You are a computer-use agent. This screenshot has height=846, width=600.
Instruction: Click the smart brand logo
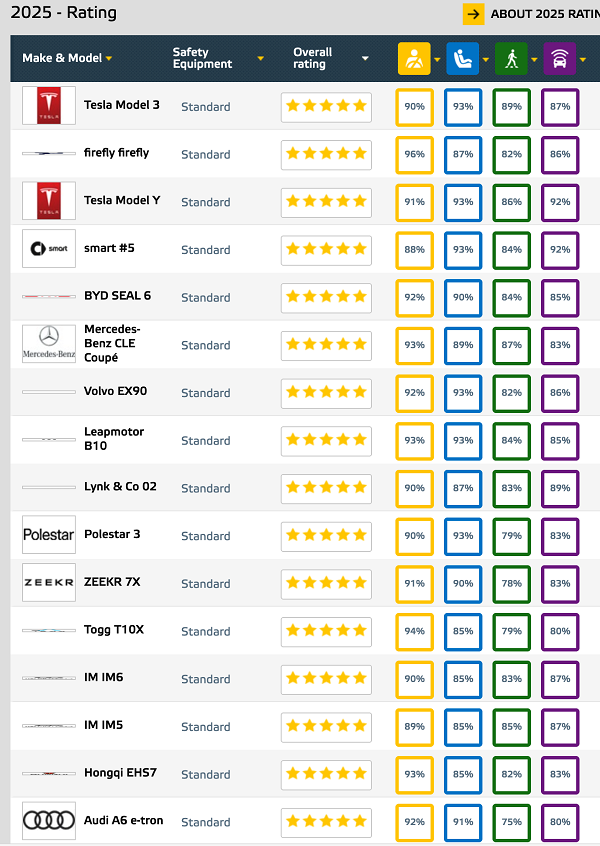tap(49, 249)
